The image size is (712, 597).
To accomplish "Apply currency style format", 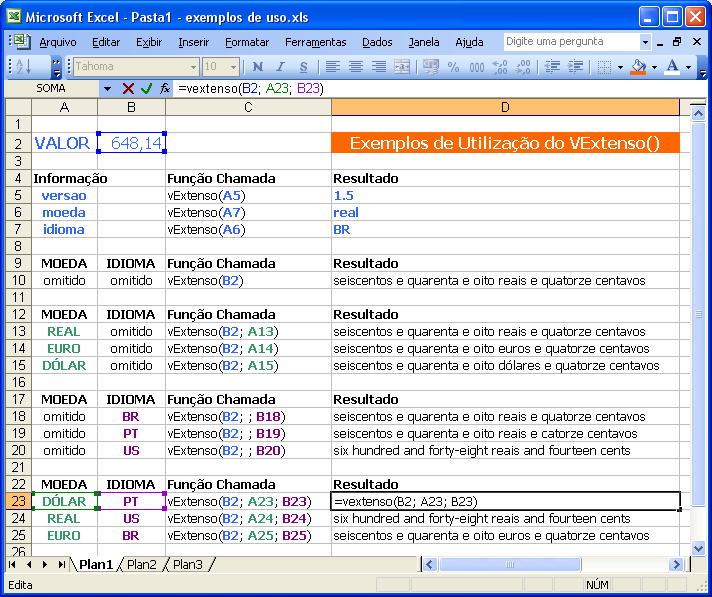I will (x=430, y=67).
